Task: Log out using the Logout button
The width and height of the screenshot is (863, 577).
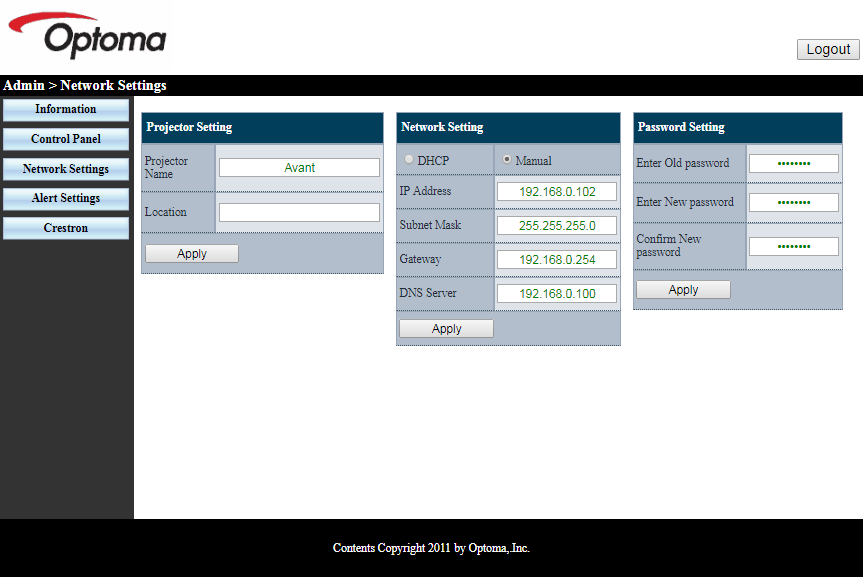Action: tap(828, 49)
